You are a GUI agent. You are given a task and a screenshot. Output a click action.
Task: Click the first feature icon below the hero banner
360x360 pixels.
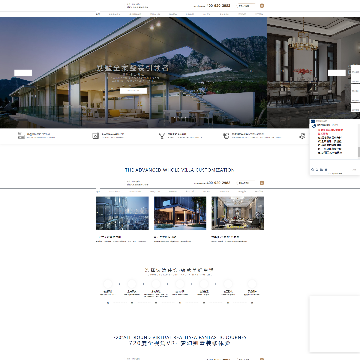pyautogui.click(x=21, y=136)
